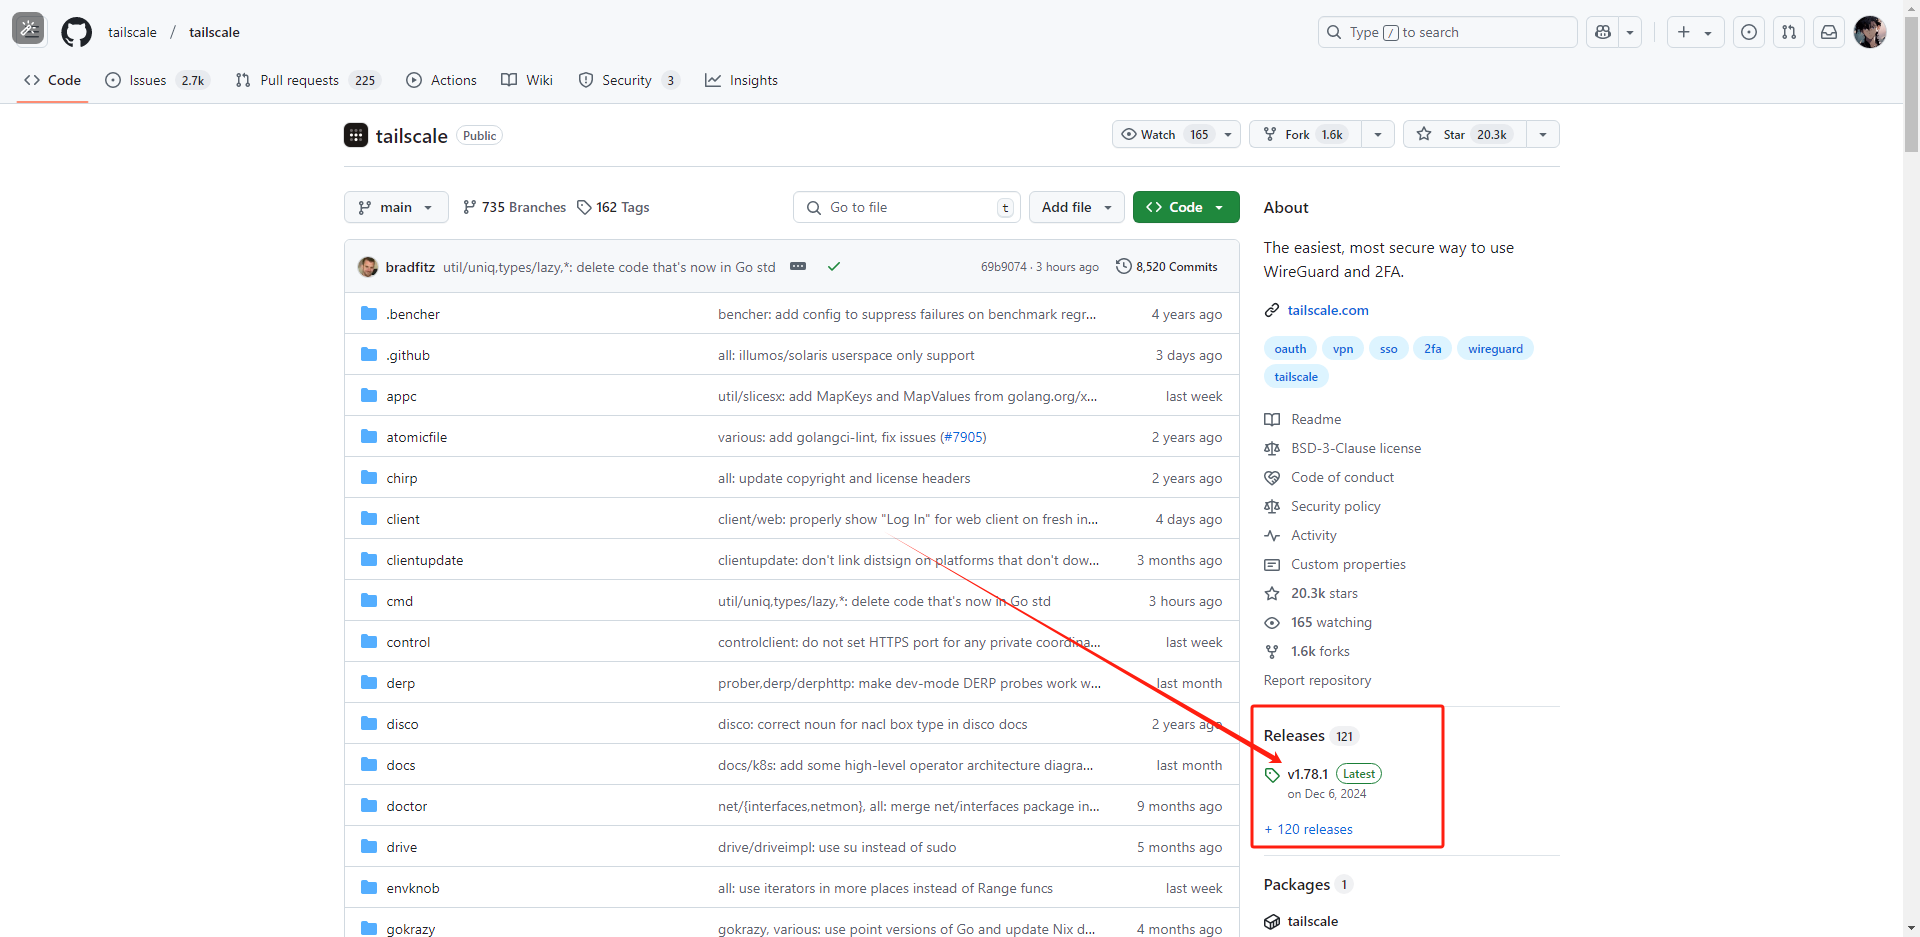Expand the create-new dropdown arrow
Image resolution: width=1920 pixels, height=937 pixels.
1708,32
